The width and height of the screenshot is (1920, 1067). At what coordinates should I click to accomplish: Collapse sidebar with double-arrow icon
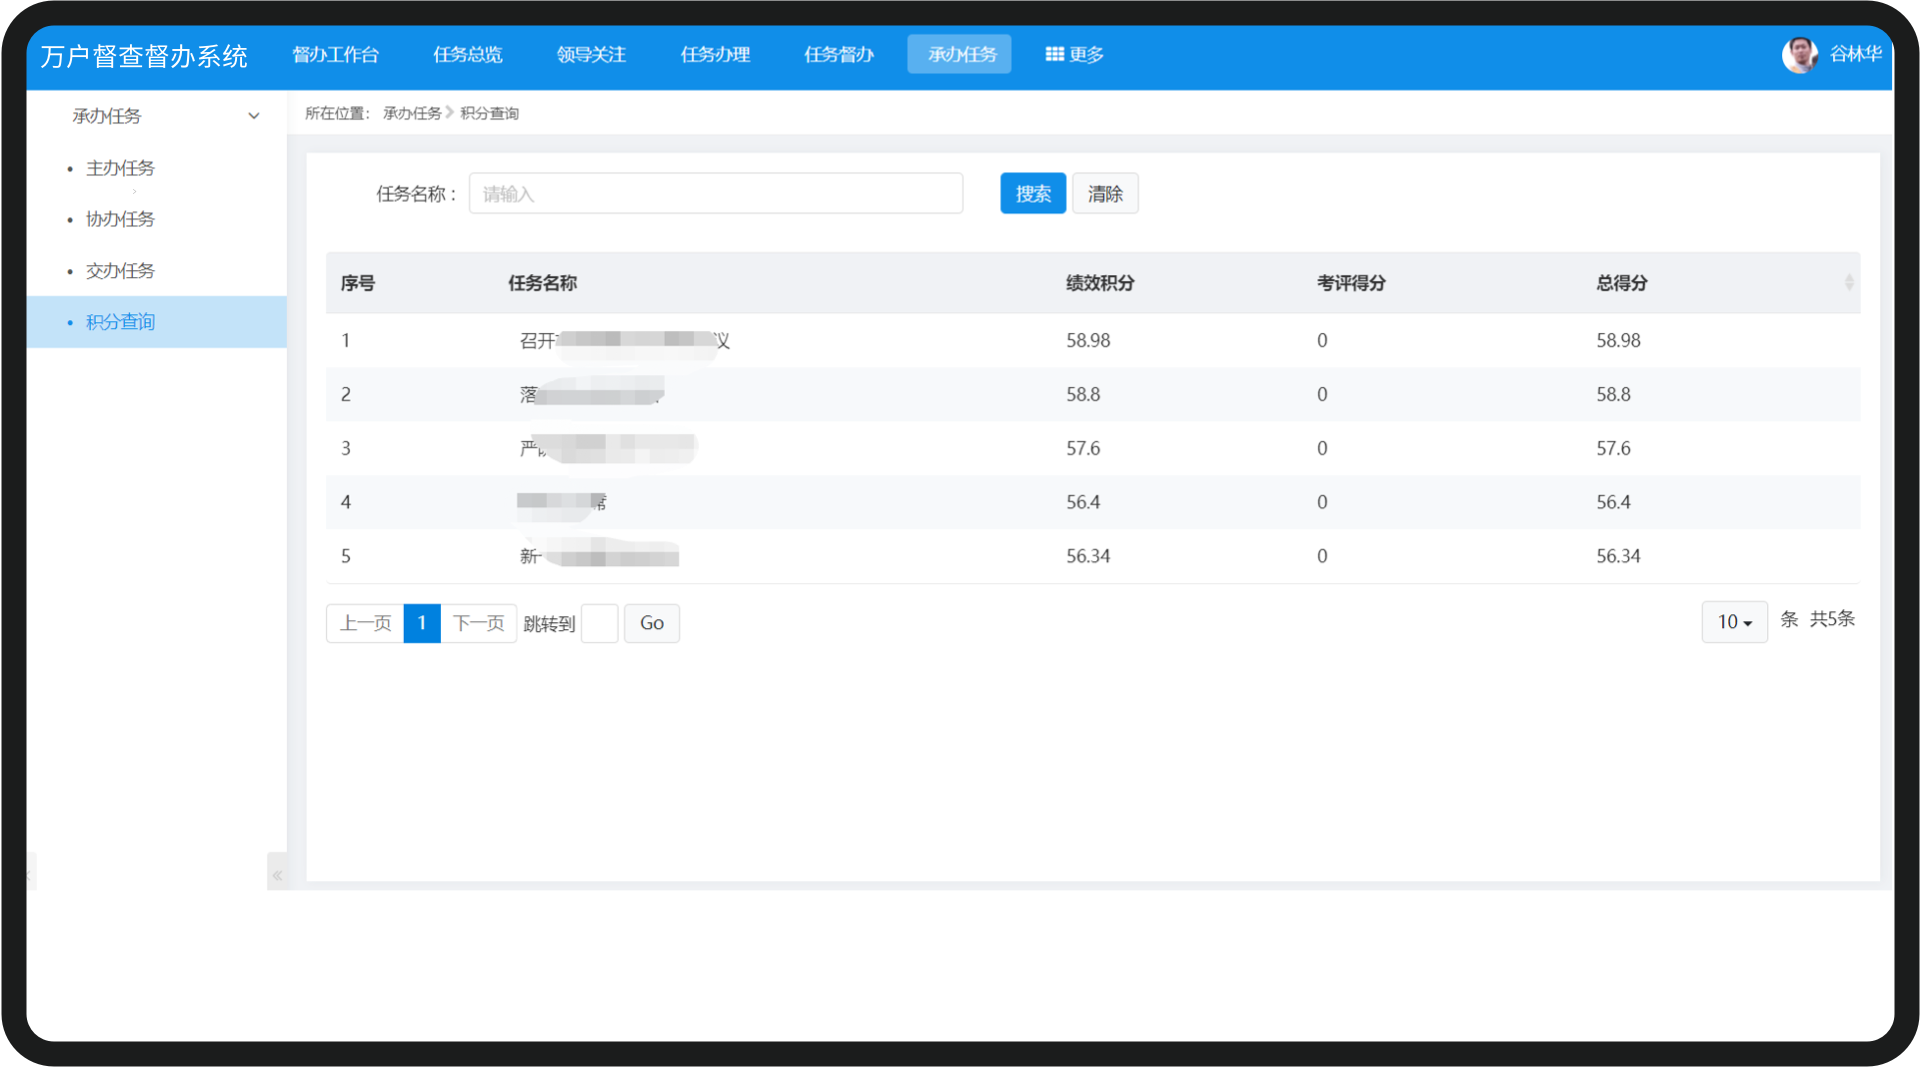[x=277, y=875]
